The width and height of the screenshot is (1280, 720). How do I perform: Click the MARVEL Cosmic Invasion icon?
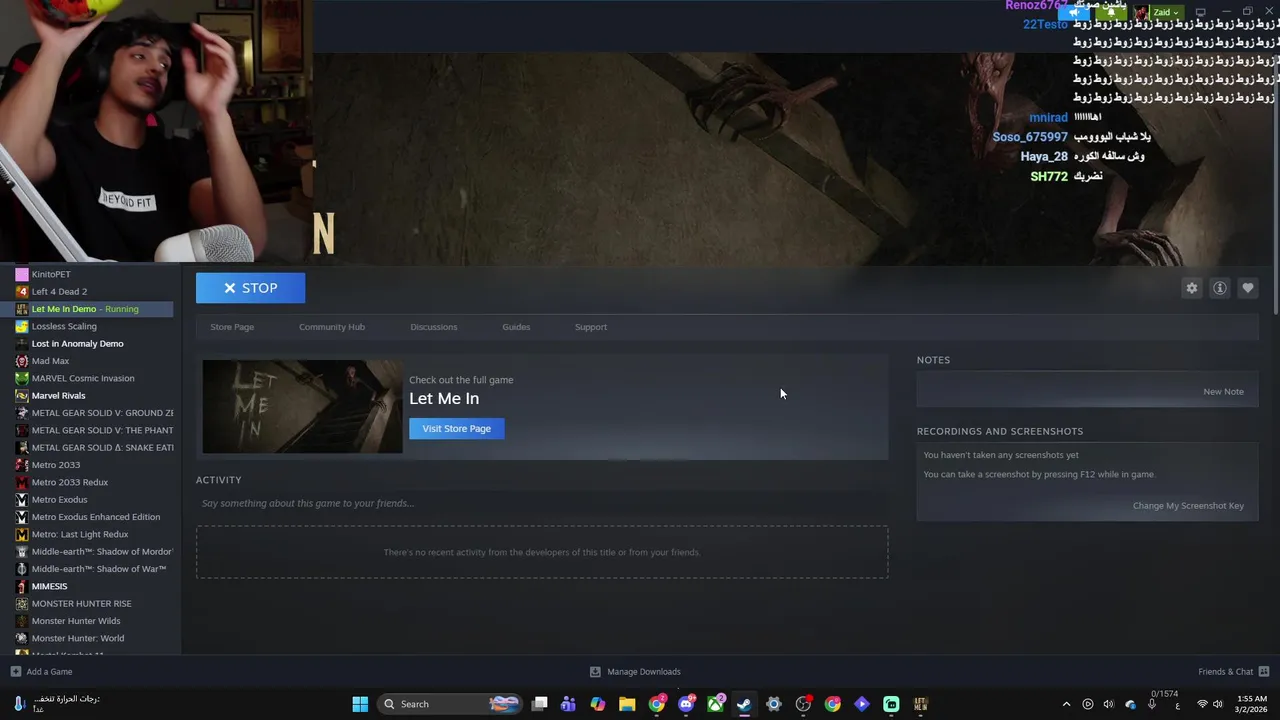tap(22, 378)
